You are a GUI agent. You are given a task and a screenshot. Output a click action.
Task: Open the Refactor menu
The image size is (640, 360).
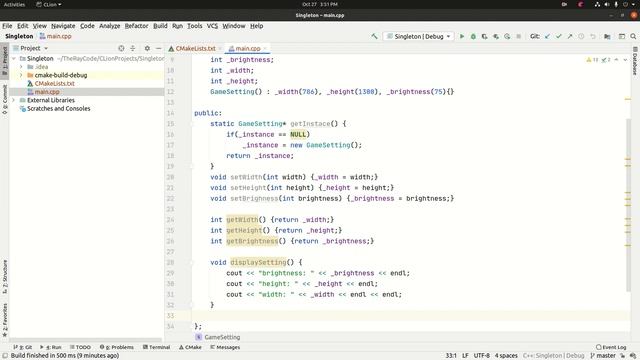click(x=136, y=26)
